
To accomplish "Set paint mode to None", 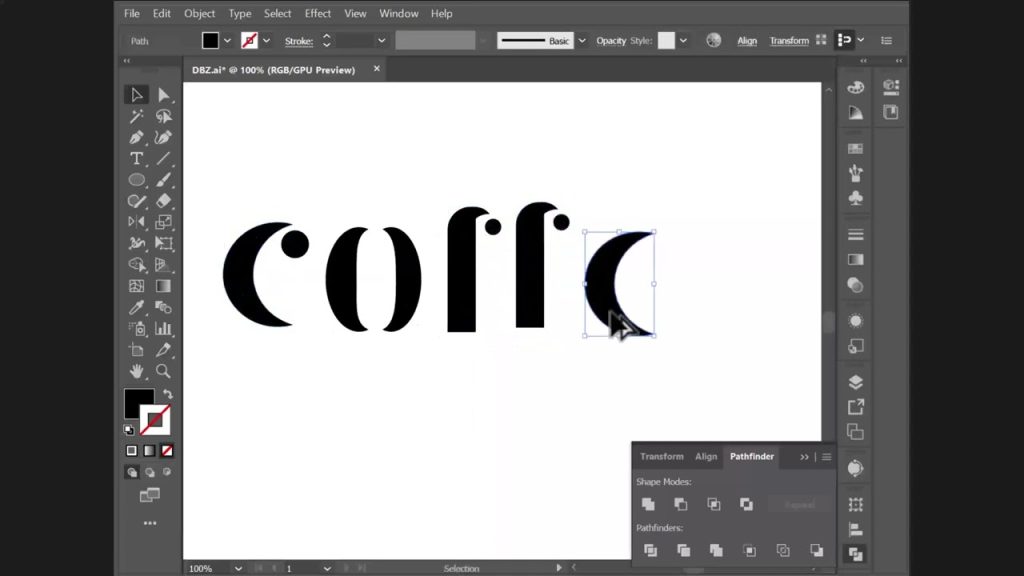I will (x=167, y=450).
